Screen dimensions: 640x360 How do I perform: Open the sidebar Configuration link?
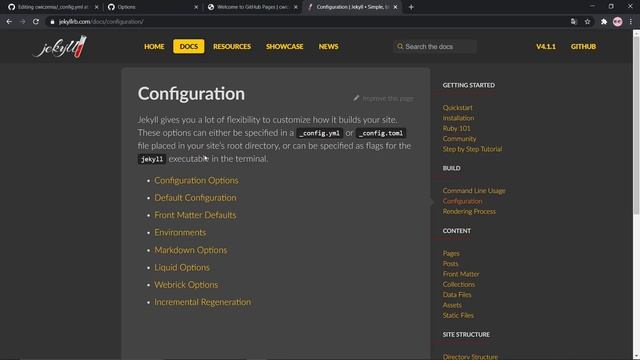(x=462, y=201)
